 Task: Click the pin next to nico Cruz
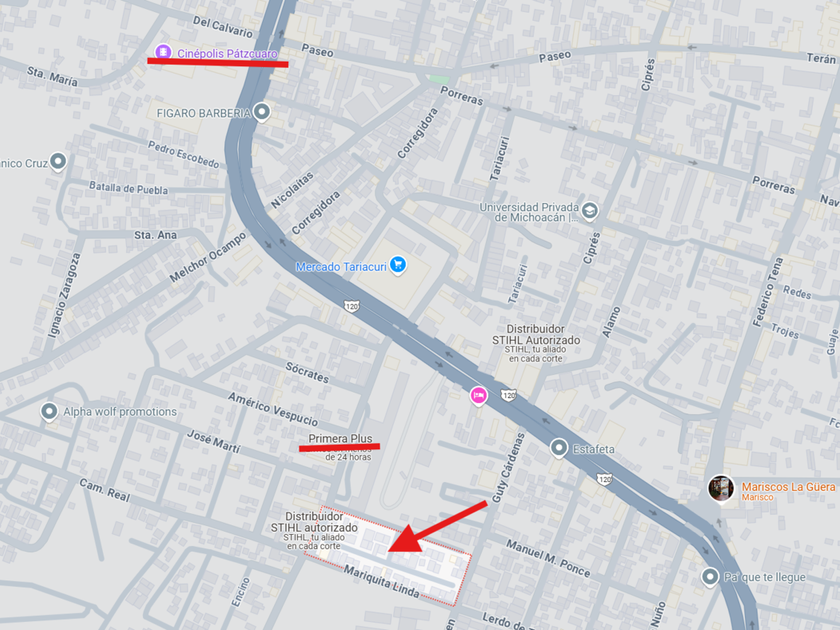click(58, 162)
